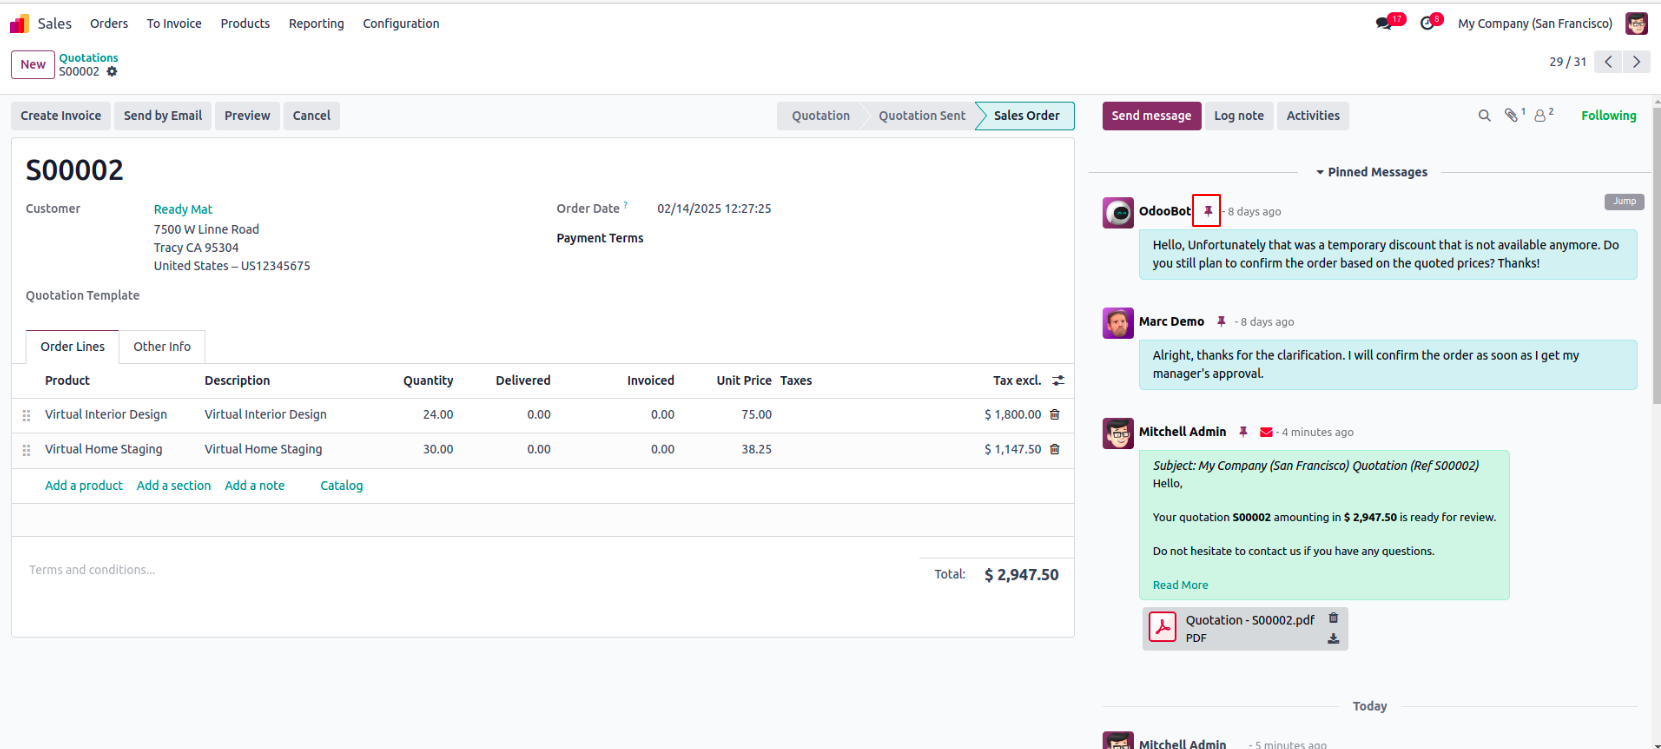Image resolution: width=1661 pixels, height=749 pixels.
Task: Delete the Virtual Interior Design order line
Action: point(1054,414)
